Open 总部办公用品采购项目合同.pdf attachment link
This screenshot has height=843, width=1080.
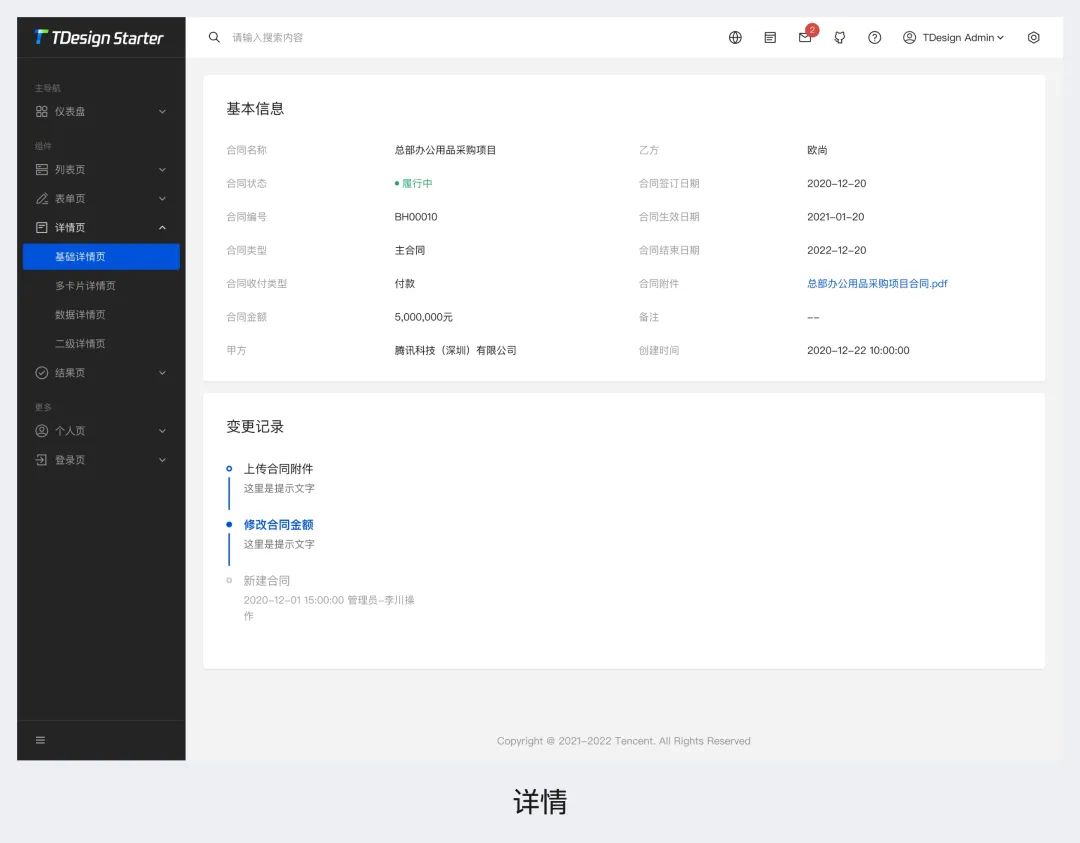877,283
